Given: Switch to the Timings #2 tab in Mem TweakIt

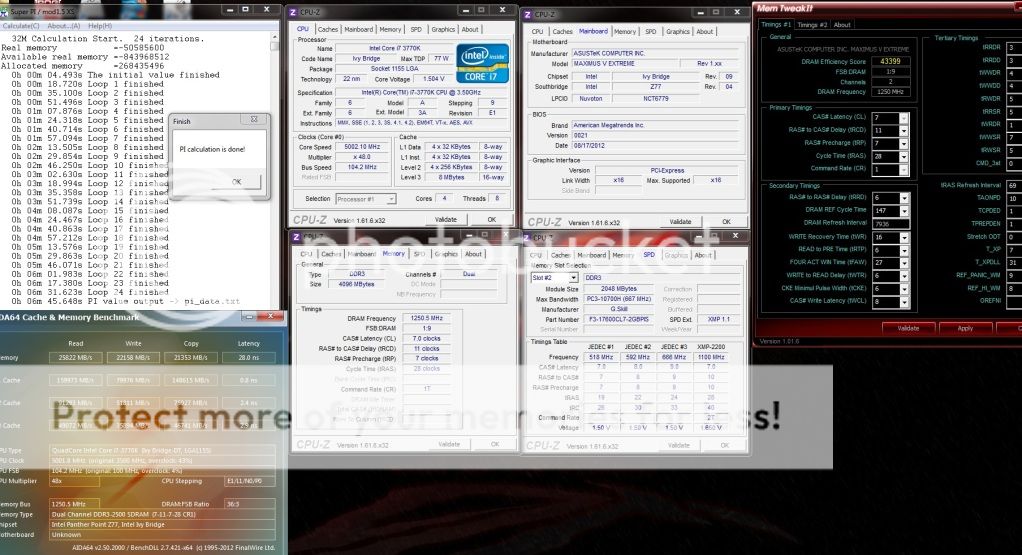Looking at the screenshot, I should click(x=813, y=25).
